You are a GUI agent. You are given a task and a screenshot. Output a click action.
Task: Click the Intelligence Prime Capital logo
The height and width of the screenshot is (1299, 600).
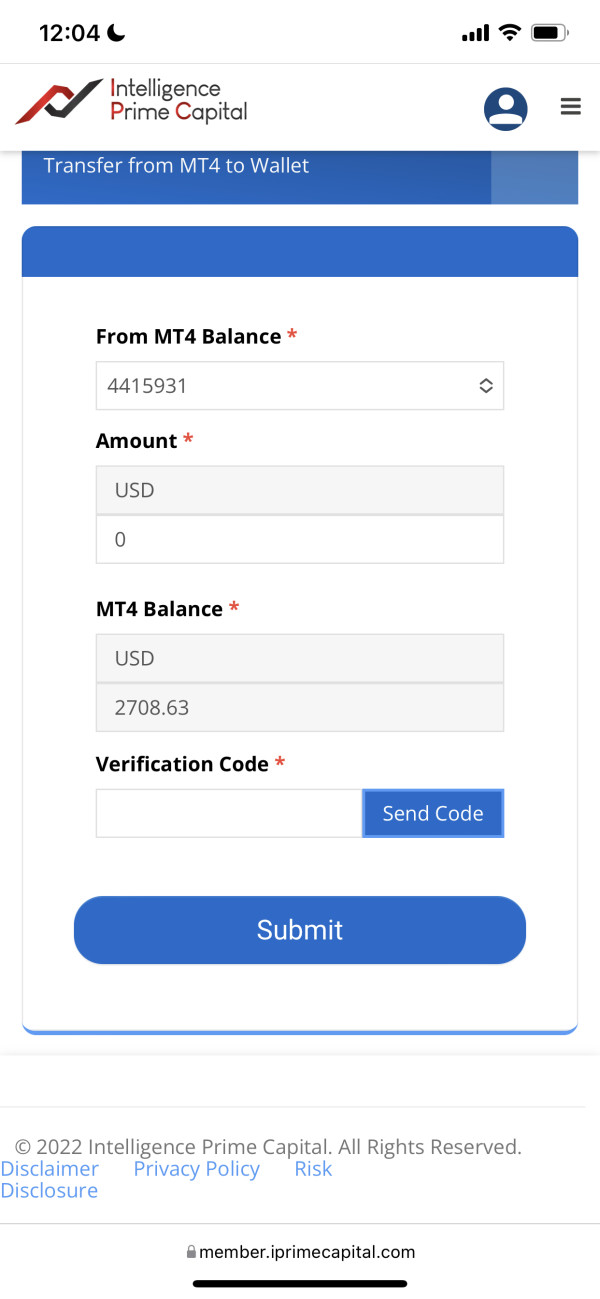131,102
